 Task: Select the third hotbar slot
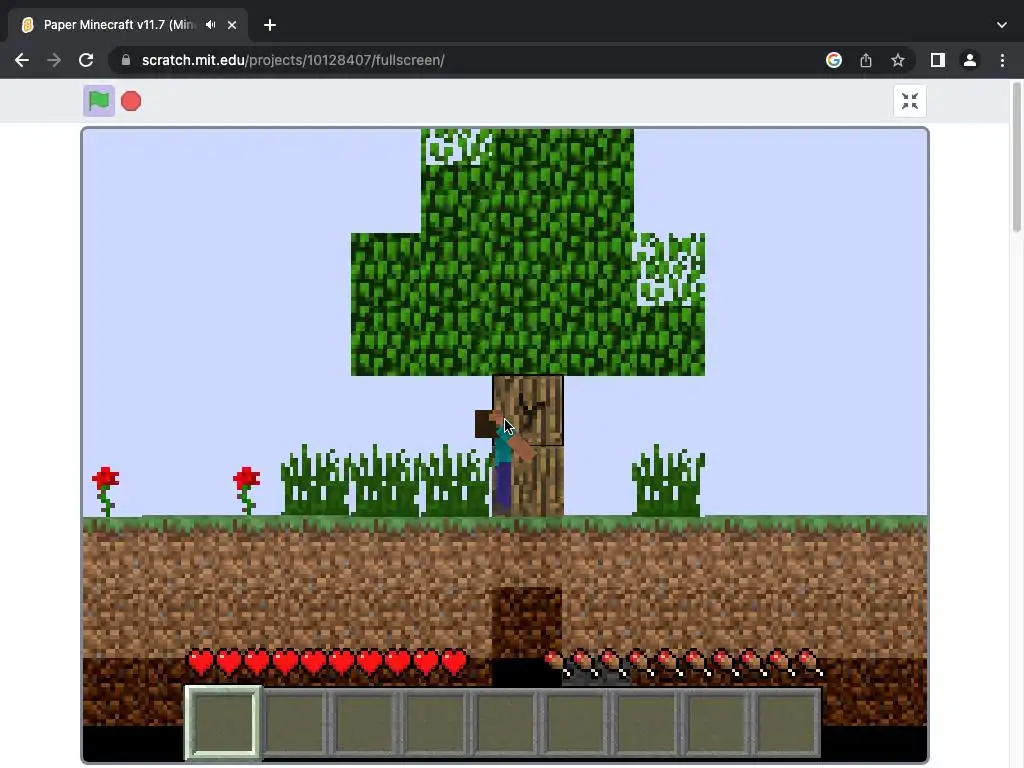pyautogui.click(x=365, y=722)
